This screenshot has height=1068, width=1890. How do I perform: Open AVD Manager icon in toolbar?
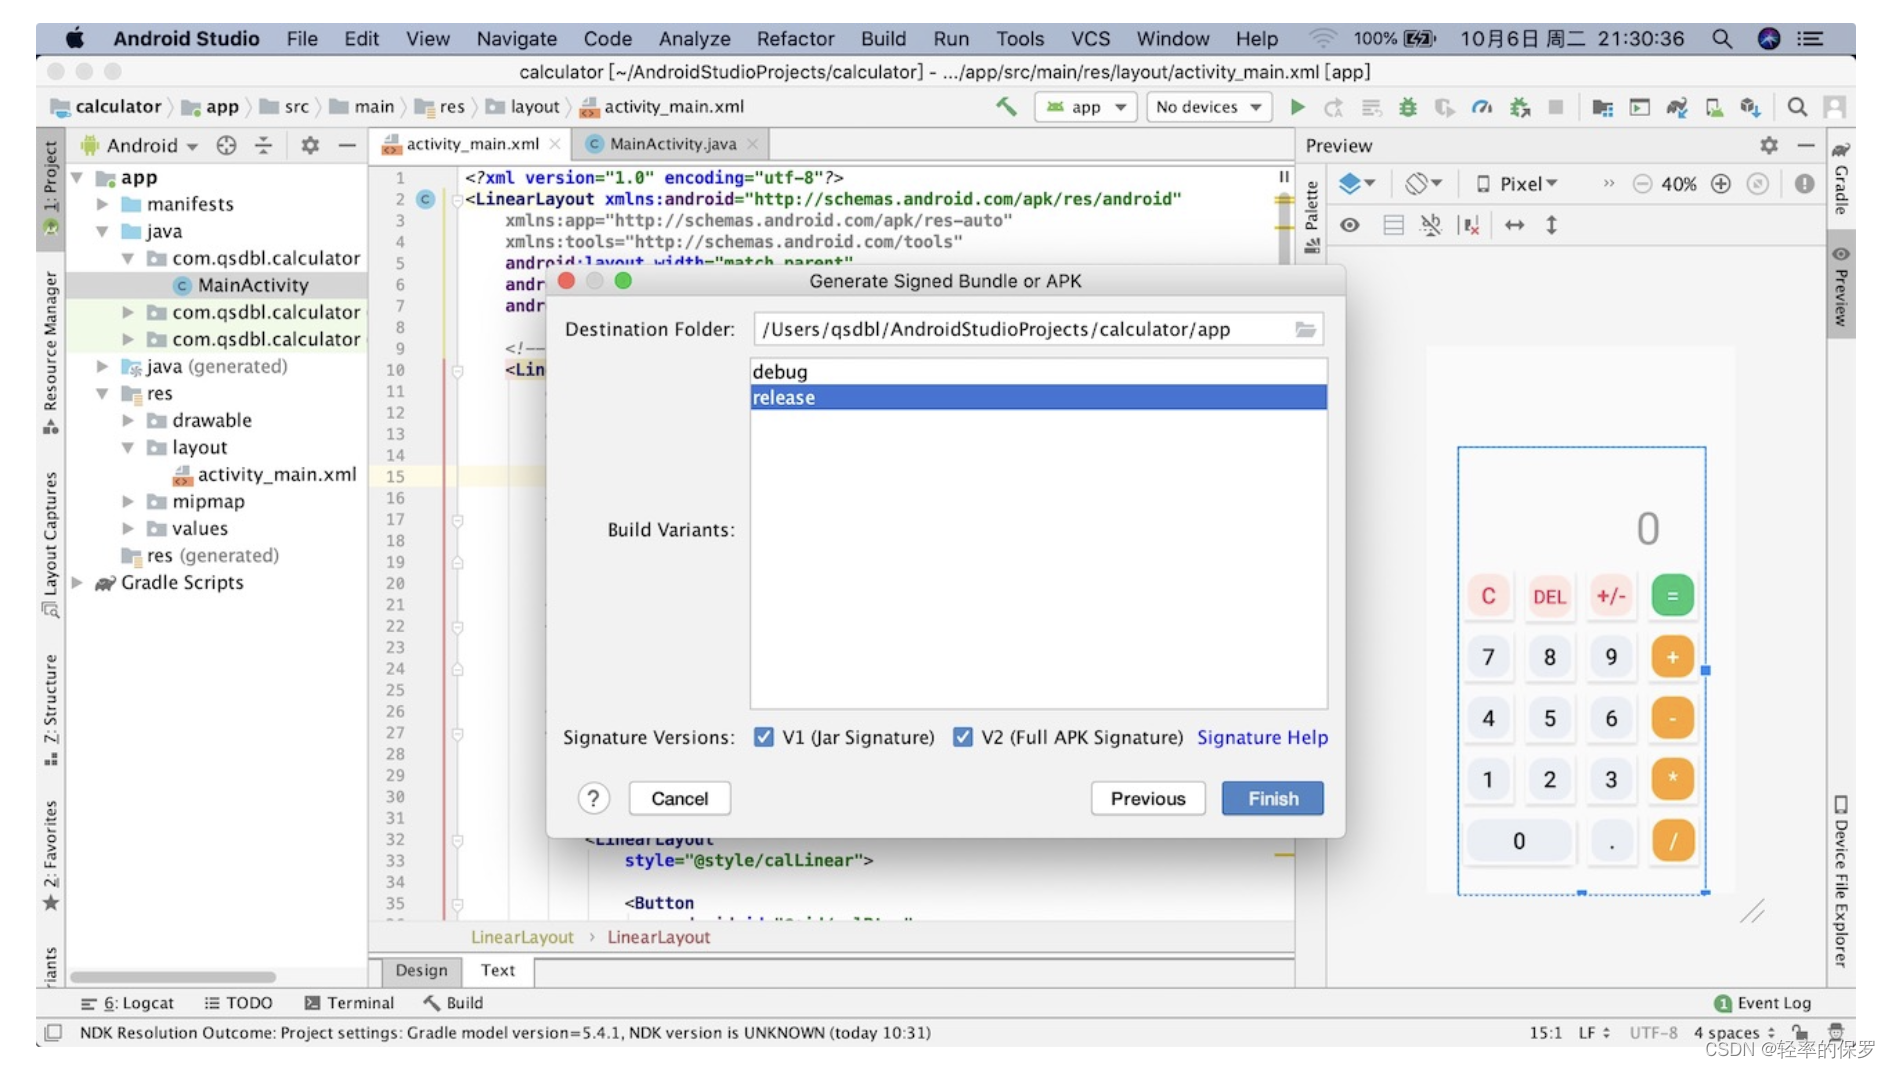click(1714, 107)
